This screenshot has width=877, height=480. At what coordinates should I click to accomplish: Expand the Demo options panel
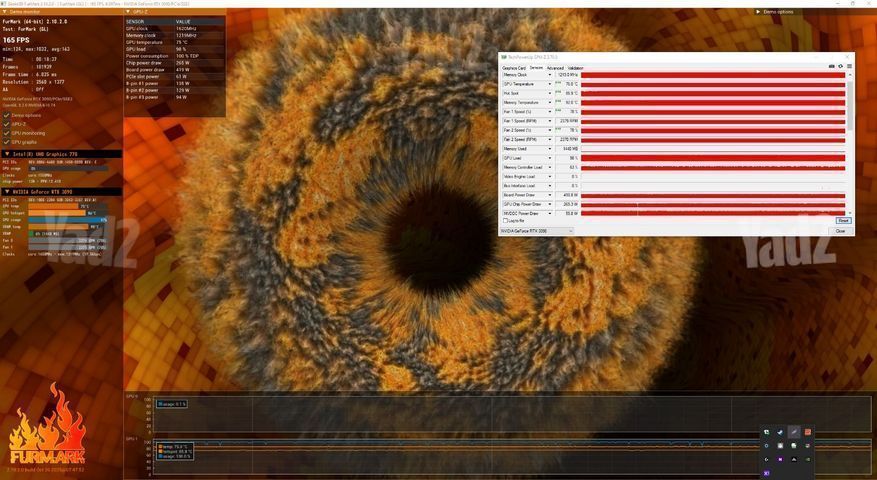[775, 12]
